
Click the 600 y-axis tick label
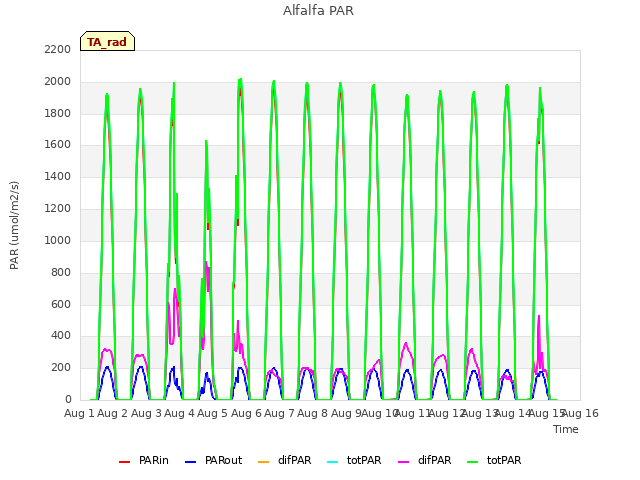(x=61, y=304)
